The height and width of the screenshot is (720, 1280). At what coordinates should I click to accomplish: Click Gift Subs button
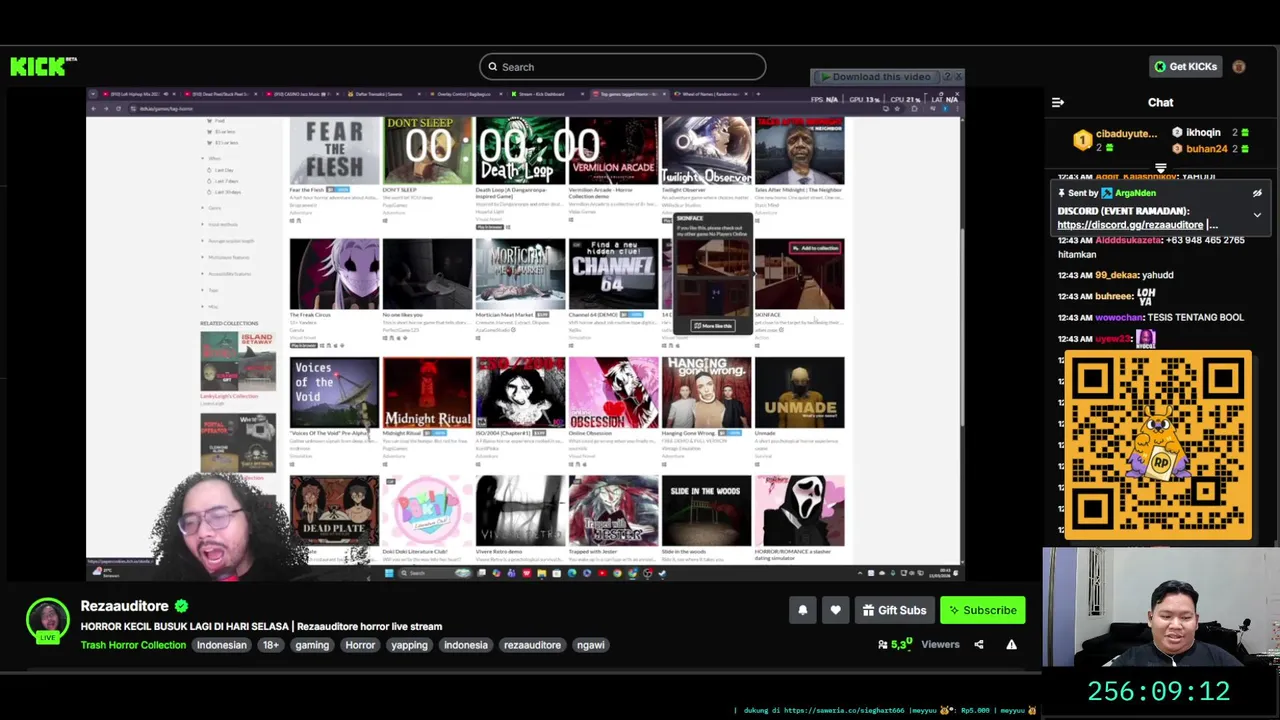point(894,610)
